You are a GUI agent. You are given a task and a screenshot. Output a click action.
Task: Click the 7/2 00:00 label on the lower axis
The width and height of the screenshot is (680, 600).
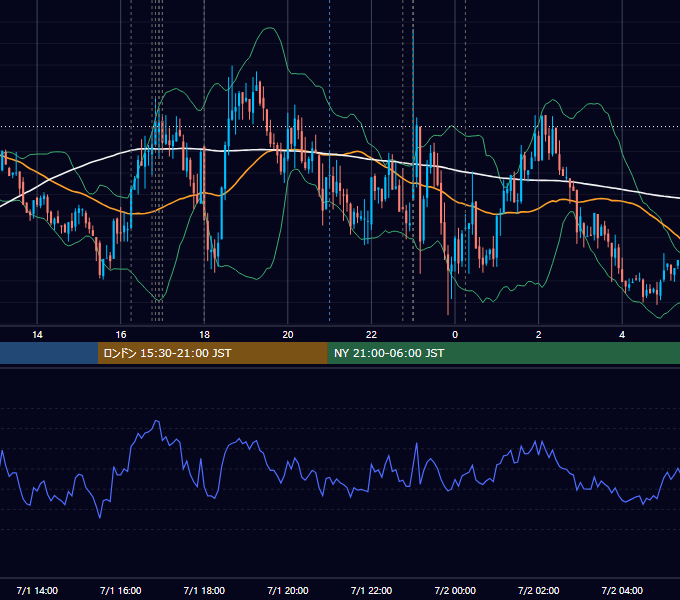(x=455, y=590)
